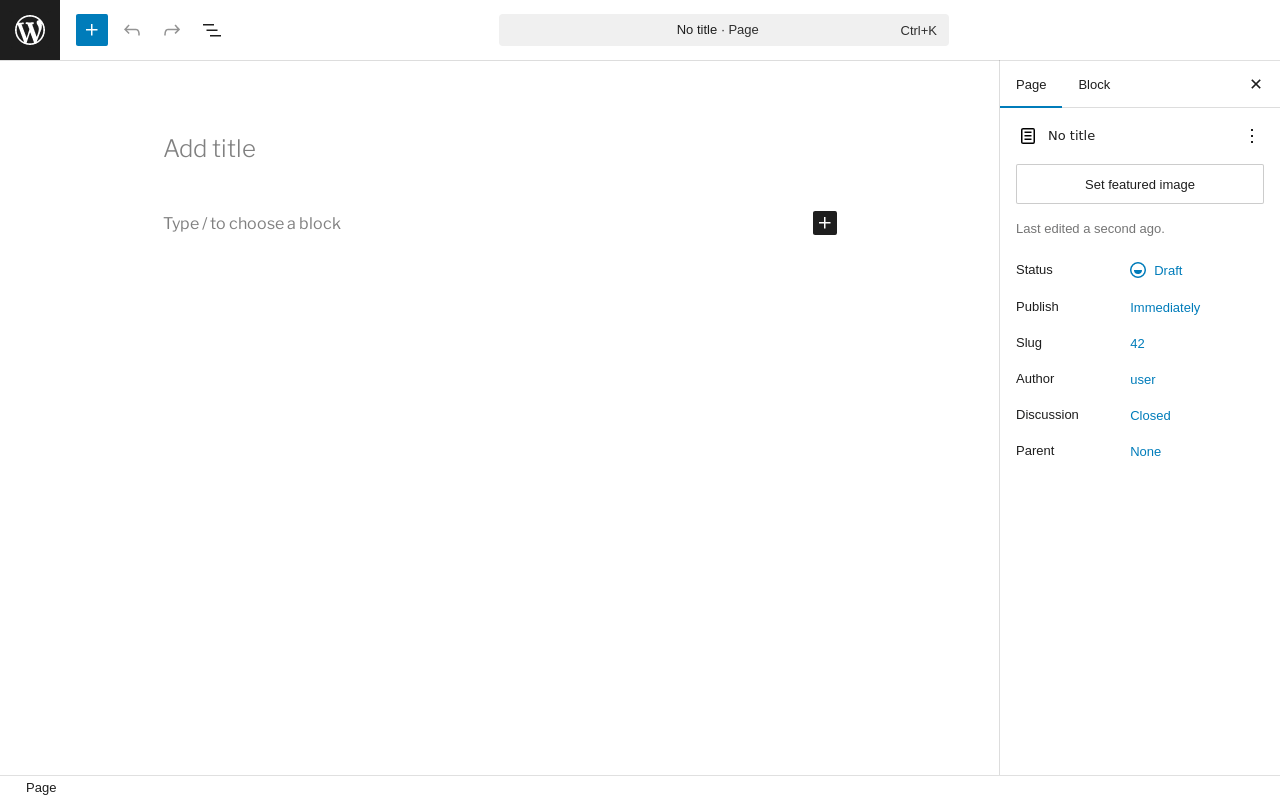Viewport: 1280px width, 800px height.
Task: Click Set featured image button
Action: pos(1140,184)
